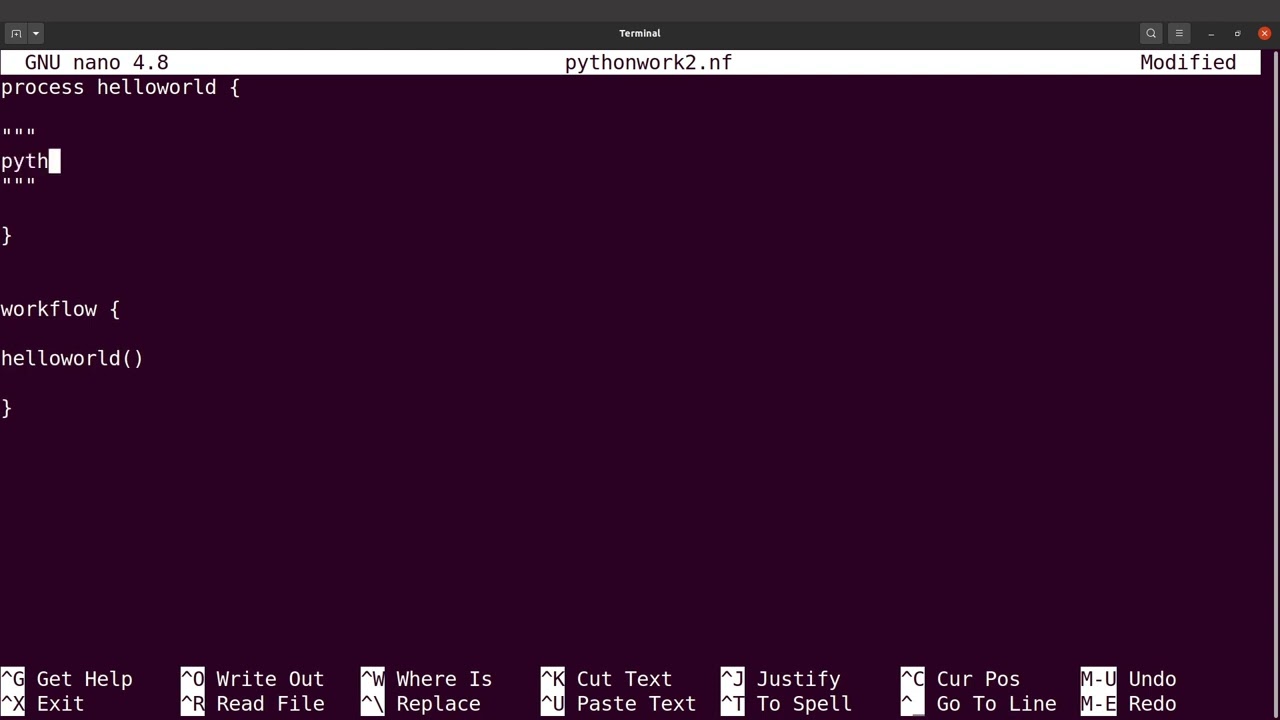
Task: Click the 'helloworld()' call line
Action: point(72,358)
